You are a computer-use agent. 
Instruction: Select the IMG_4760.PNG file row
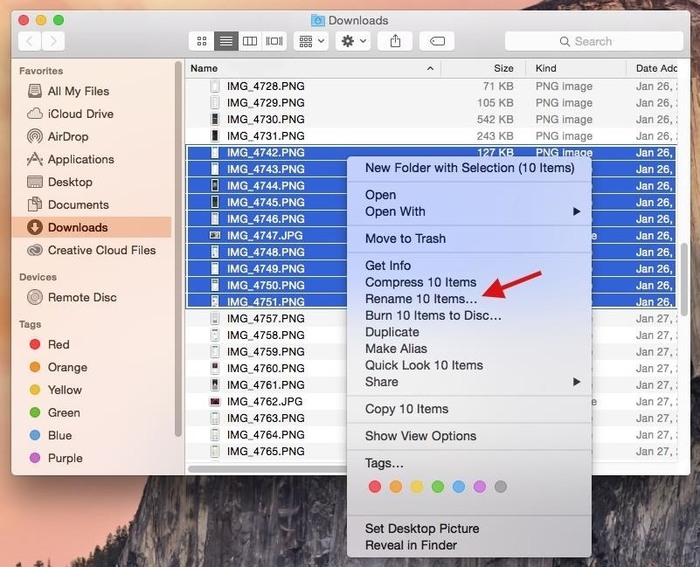click(265, 368)
